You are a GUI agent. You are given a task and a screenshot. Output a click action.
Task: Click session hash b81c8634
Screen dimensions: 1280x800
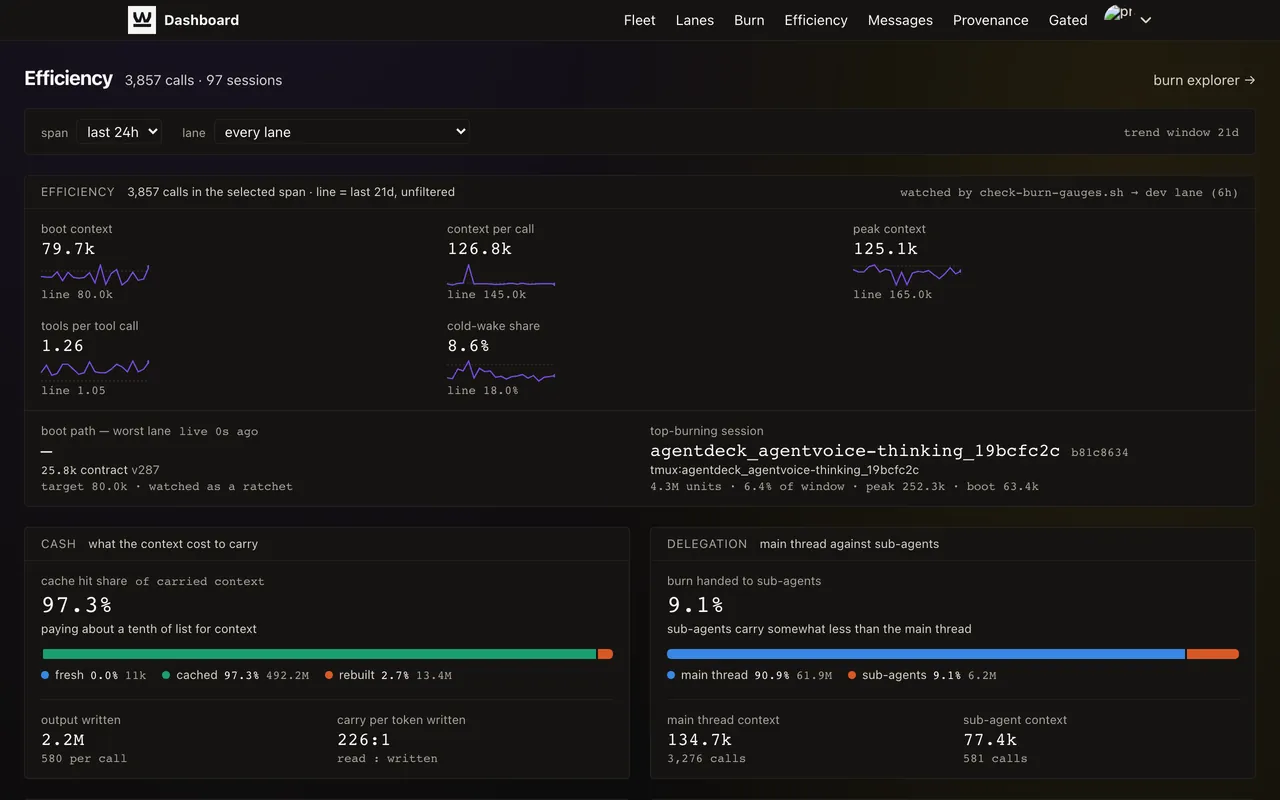[x=1100, y=453]
